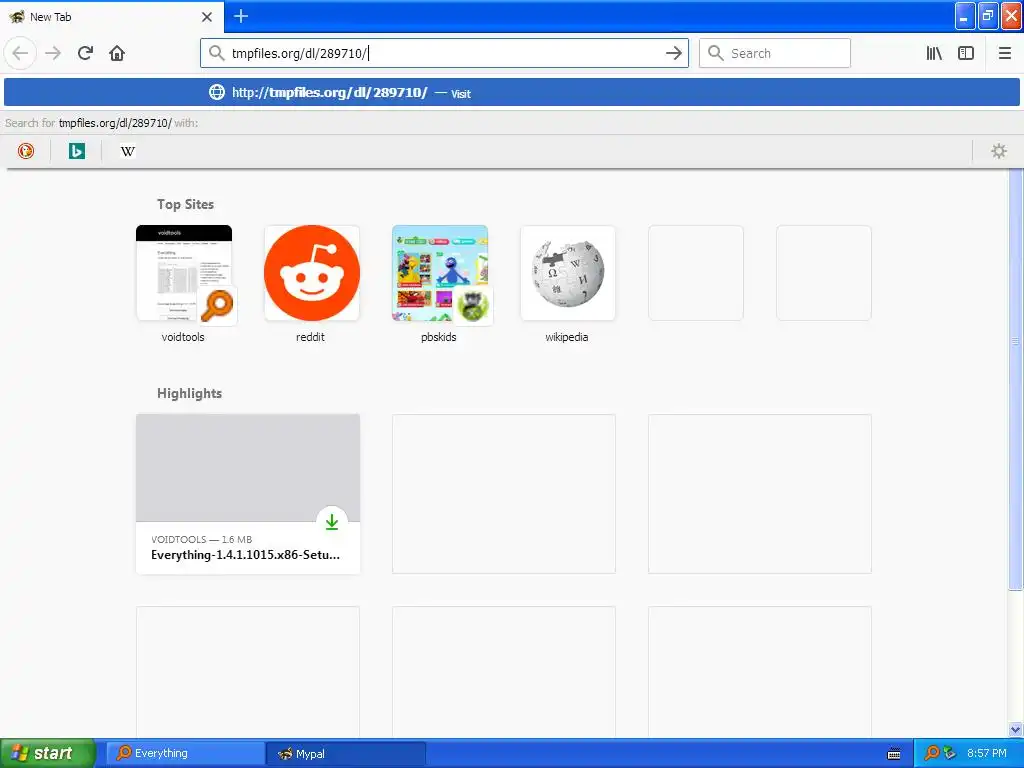Reload the current page
This screenshot has height=768, width=1024.
tap(85, 53)
